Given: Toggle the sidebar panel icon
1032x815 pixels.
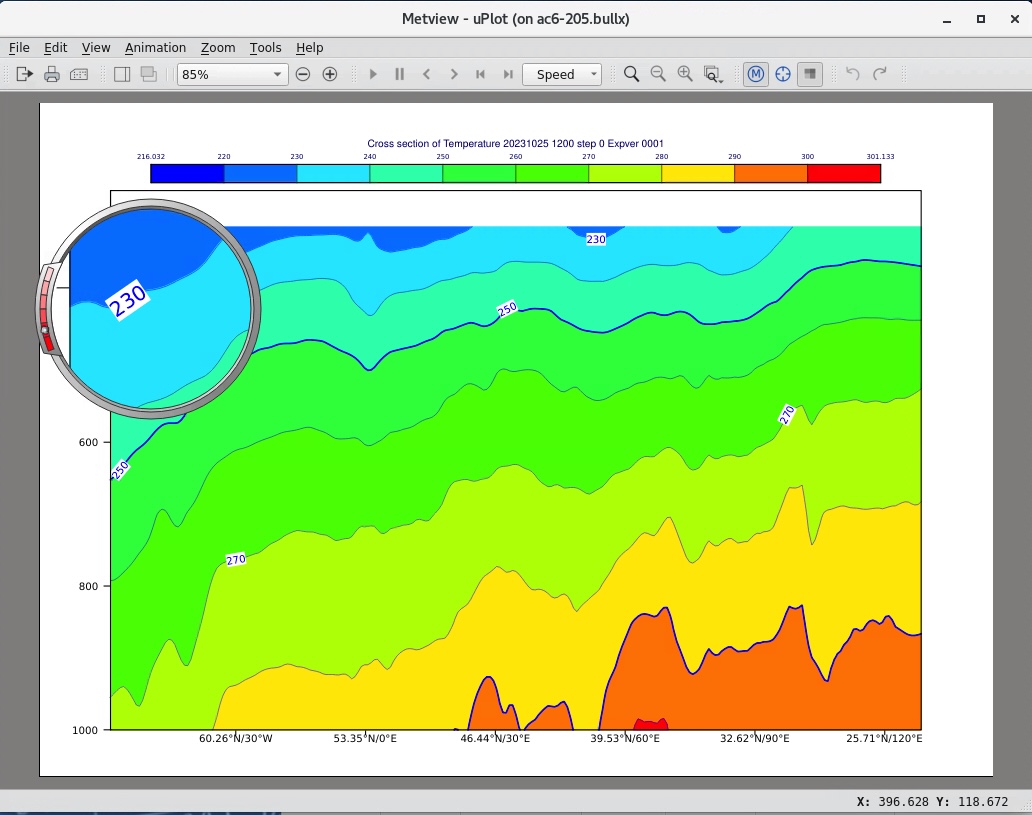Looking at the screenshot, I should coord(122,74).
